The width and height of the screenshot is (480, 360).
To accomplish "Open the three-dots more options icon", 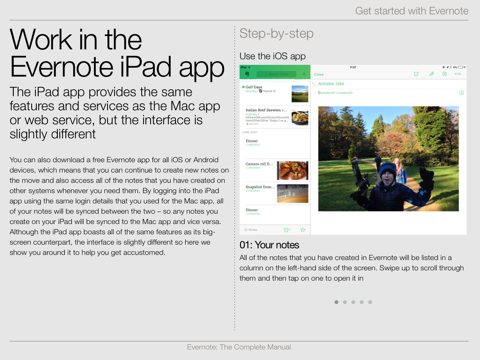I will click(458, 74).
